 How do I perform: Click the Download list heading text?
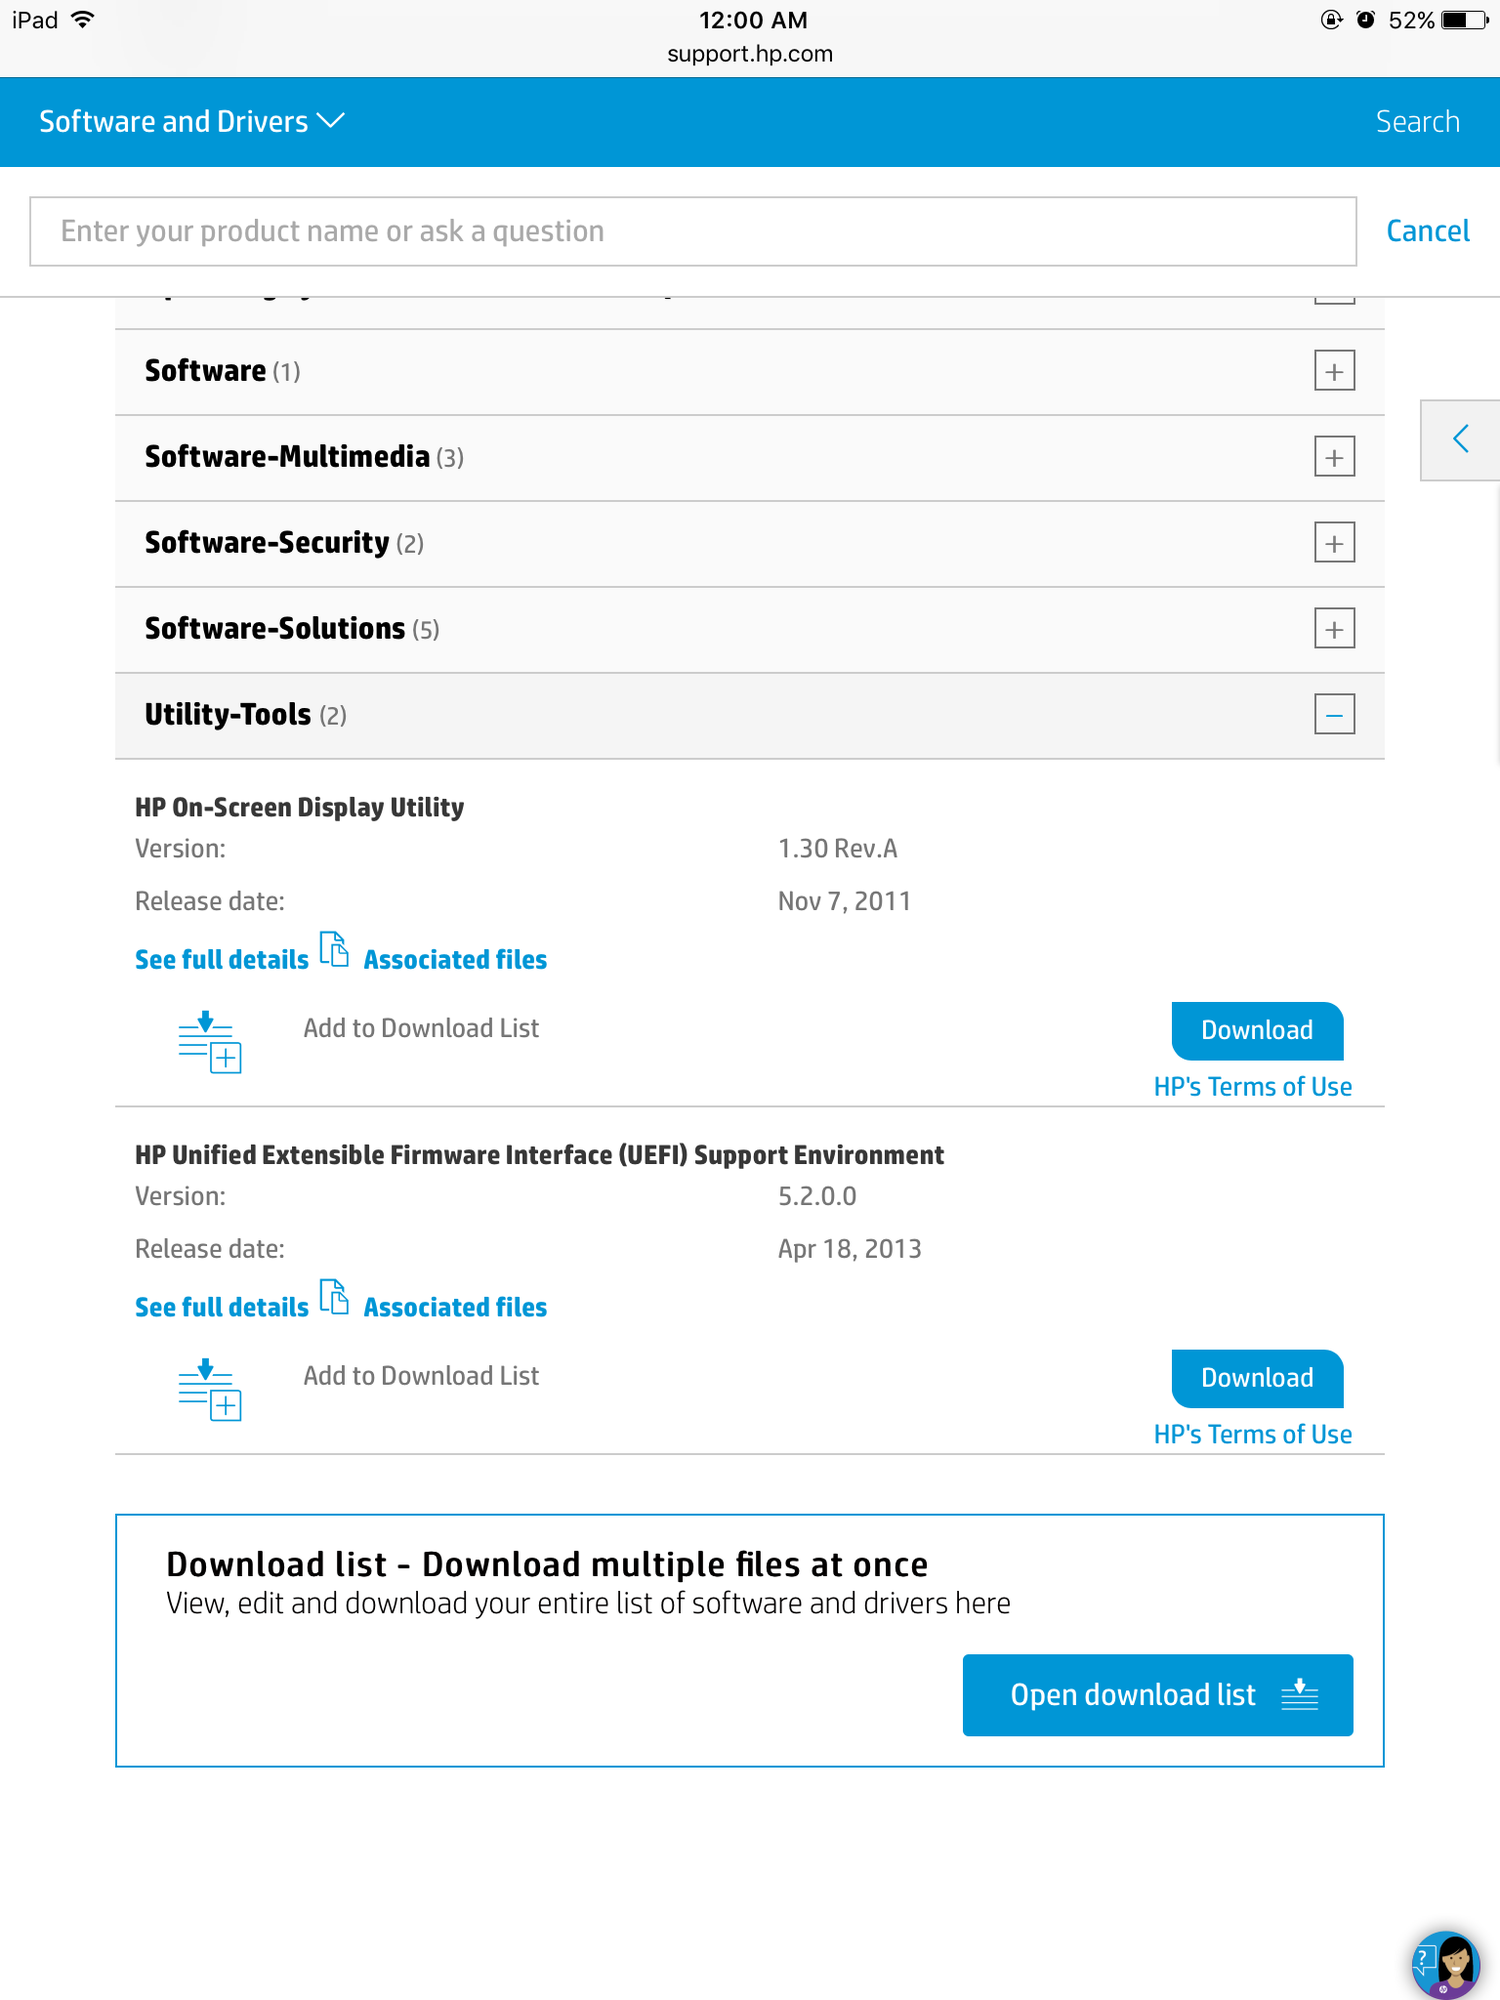[547, 1565]
